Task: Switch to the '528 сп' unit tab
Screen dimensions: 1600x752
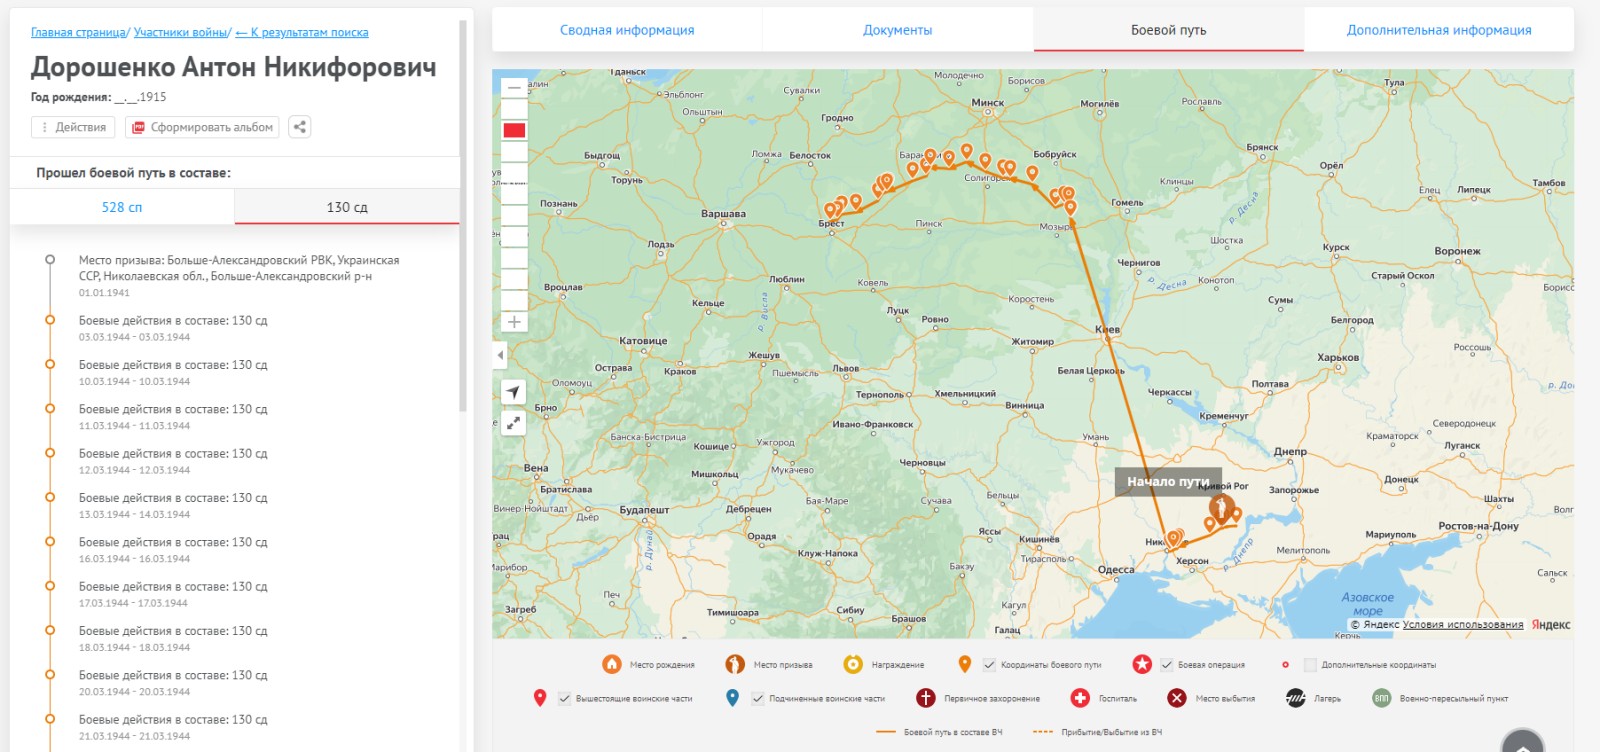Action: (x=122, y=207)
